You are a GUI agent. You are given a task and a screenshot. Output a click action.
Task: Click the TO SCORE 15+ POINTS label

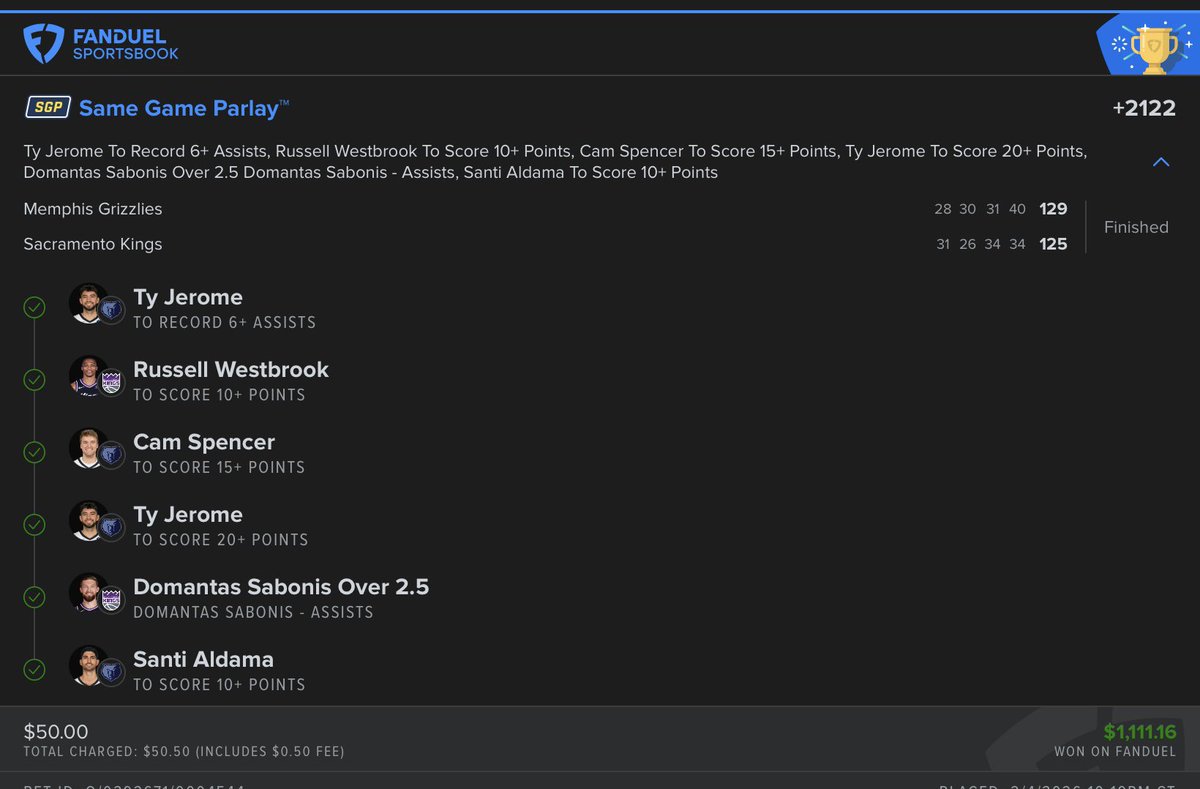pyautogui.click(x=219, y=467)
